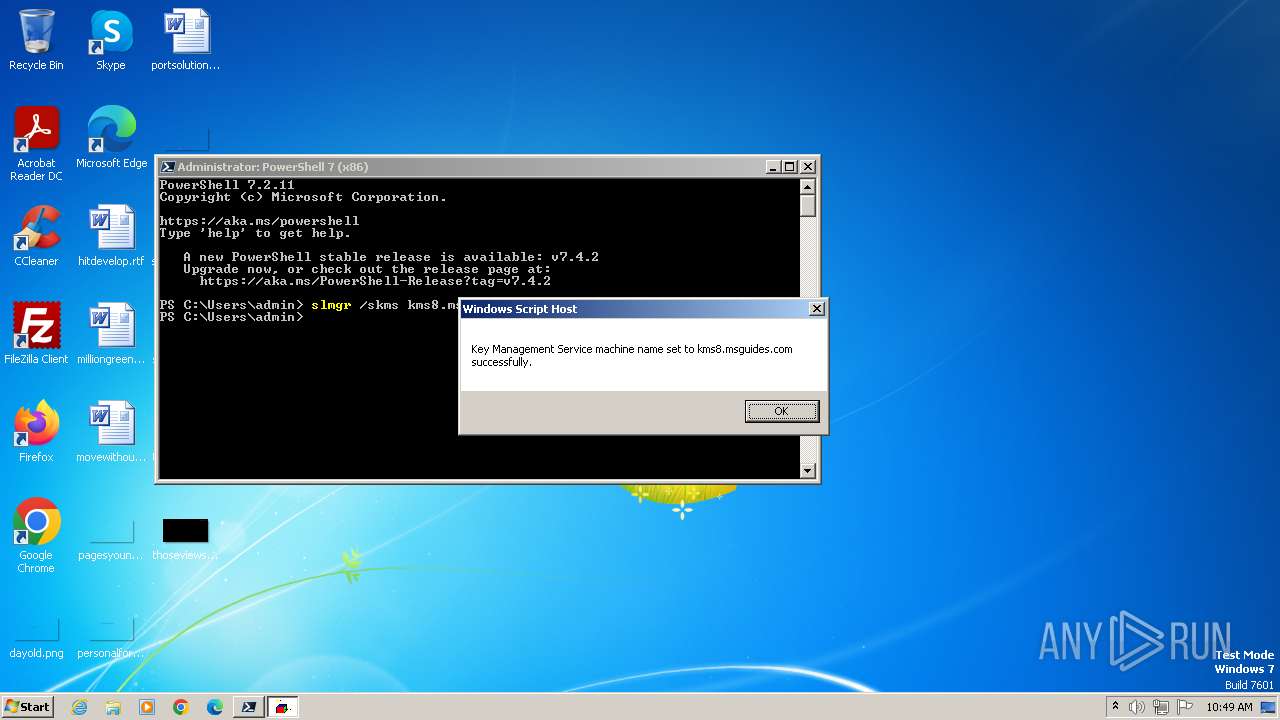Image resolution: width=1280 pixels, height=720 pixels.
Task: Click the slmgr command text
Action: pyautogui.click(x=331, y=305)
